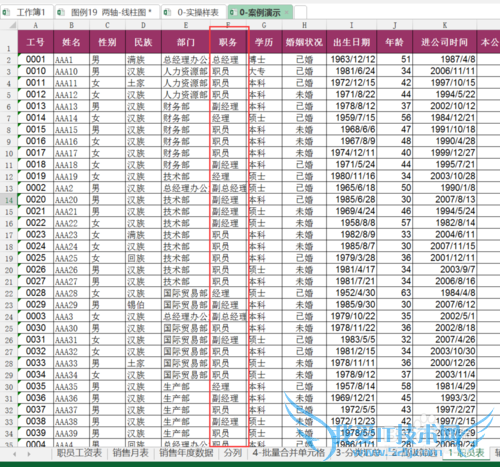Click the spreadsheet icon on 工作簿1 tab
Viewport: 500px width, 467px height.
point(6,13)
